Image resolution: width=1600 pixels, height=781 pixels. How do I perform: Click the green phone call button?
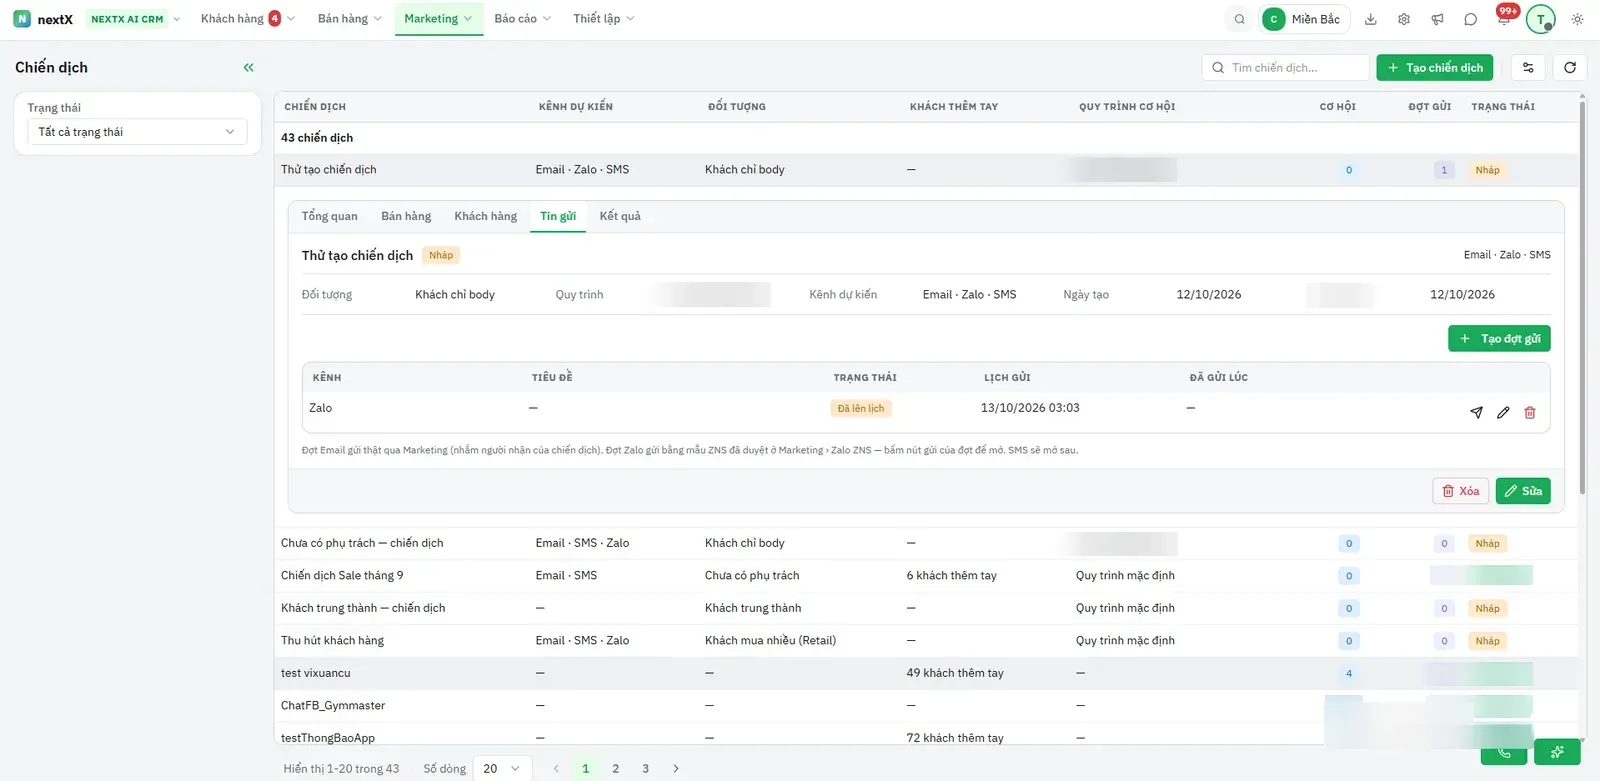[x=1504, y=754]
